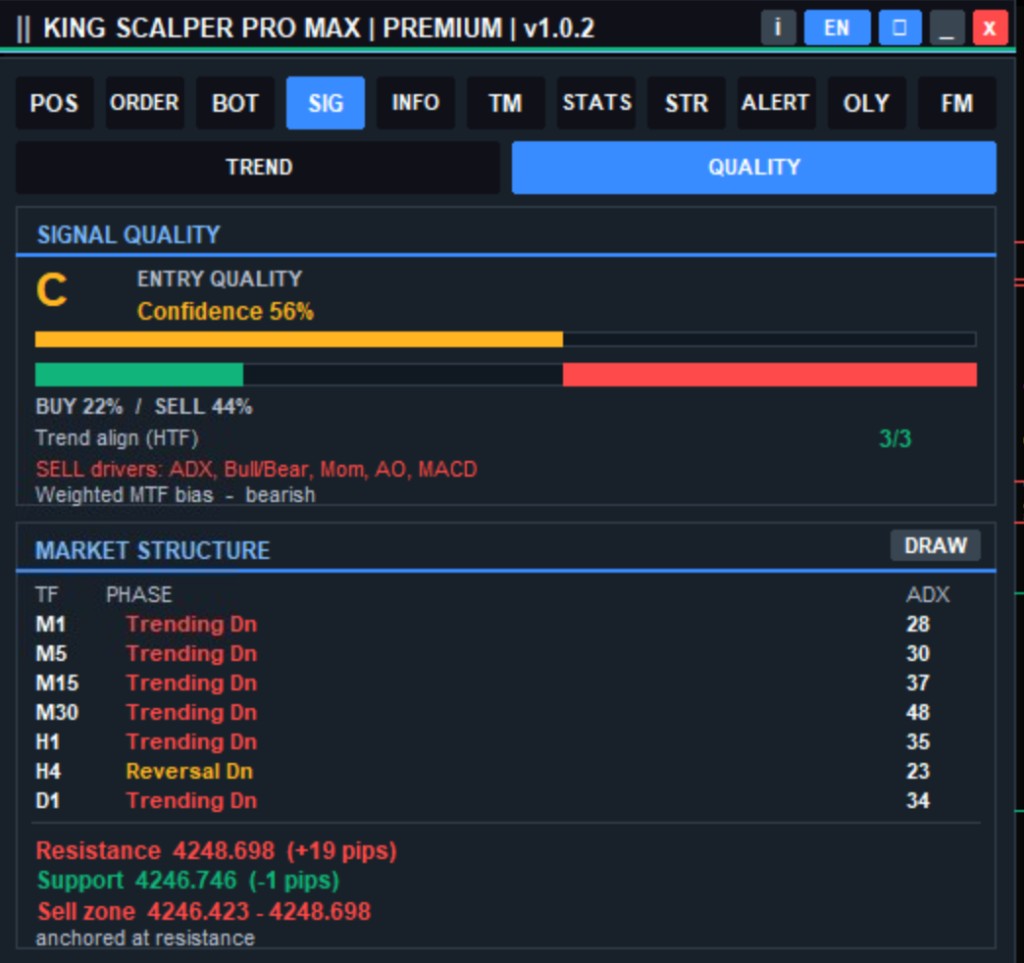
Task: Click the ADX column header
Action: [x=928, y=594]
